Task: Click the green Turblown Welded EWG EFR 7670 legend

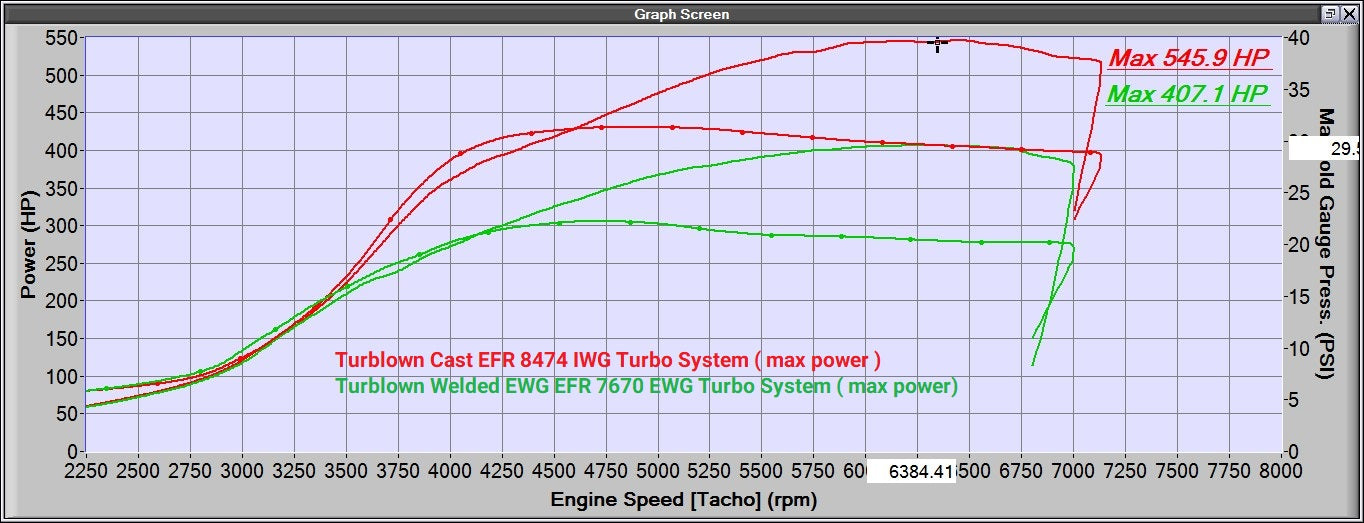Action: [646, 385]
